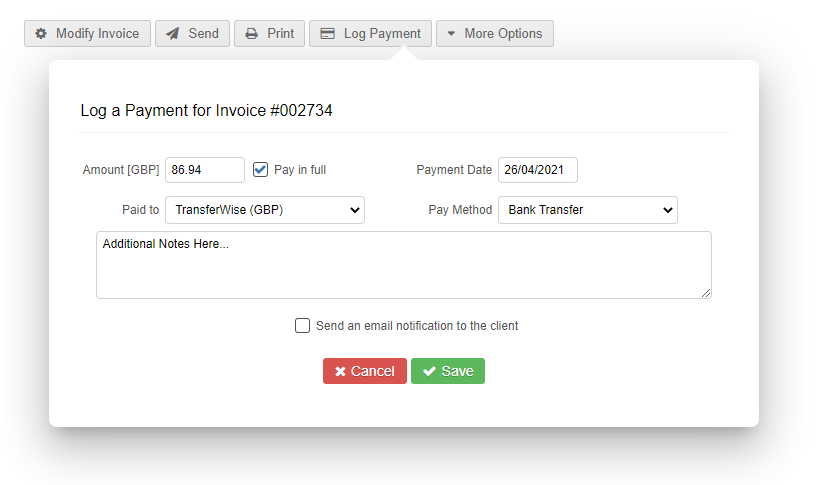Open the Paid to dropdown
833x485 pixels.
(264, 210)
